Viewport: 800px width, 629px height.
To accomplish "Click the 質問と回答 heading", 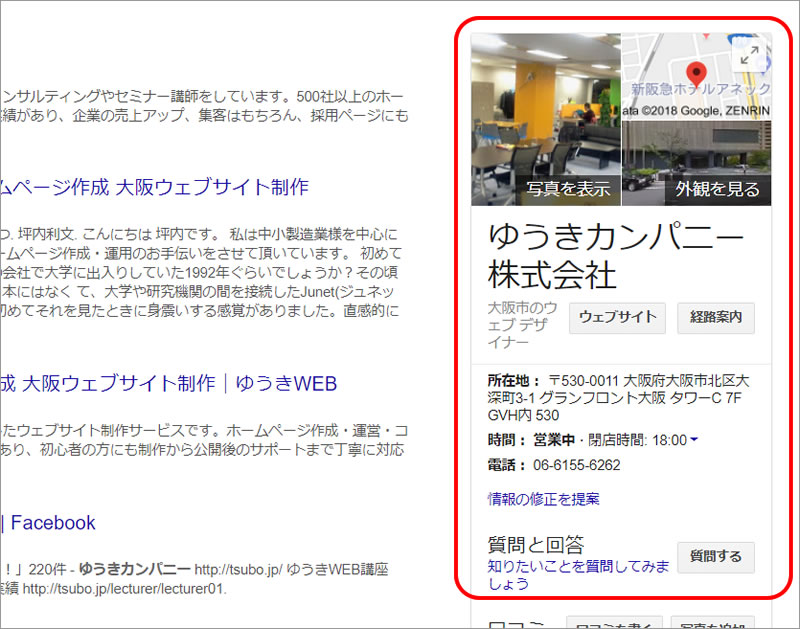I will click(x=536, y=545).
